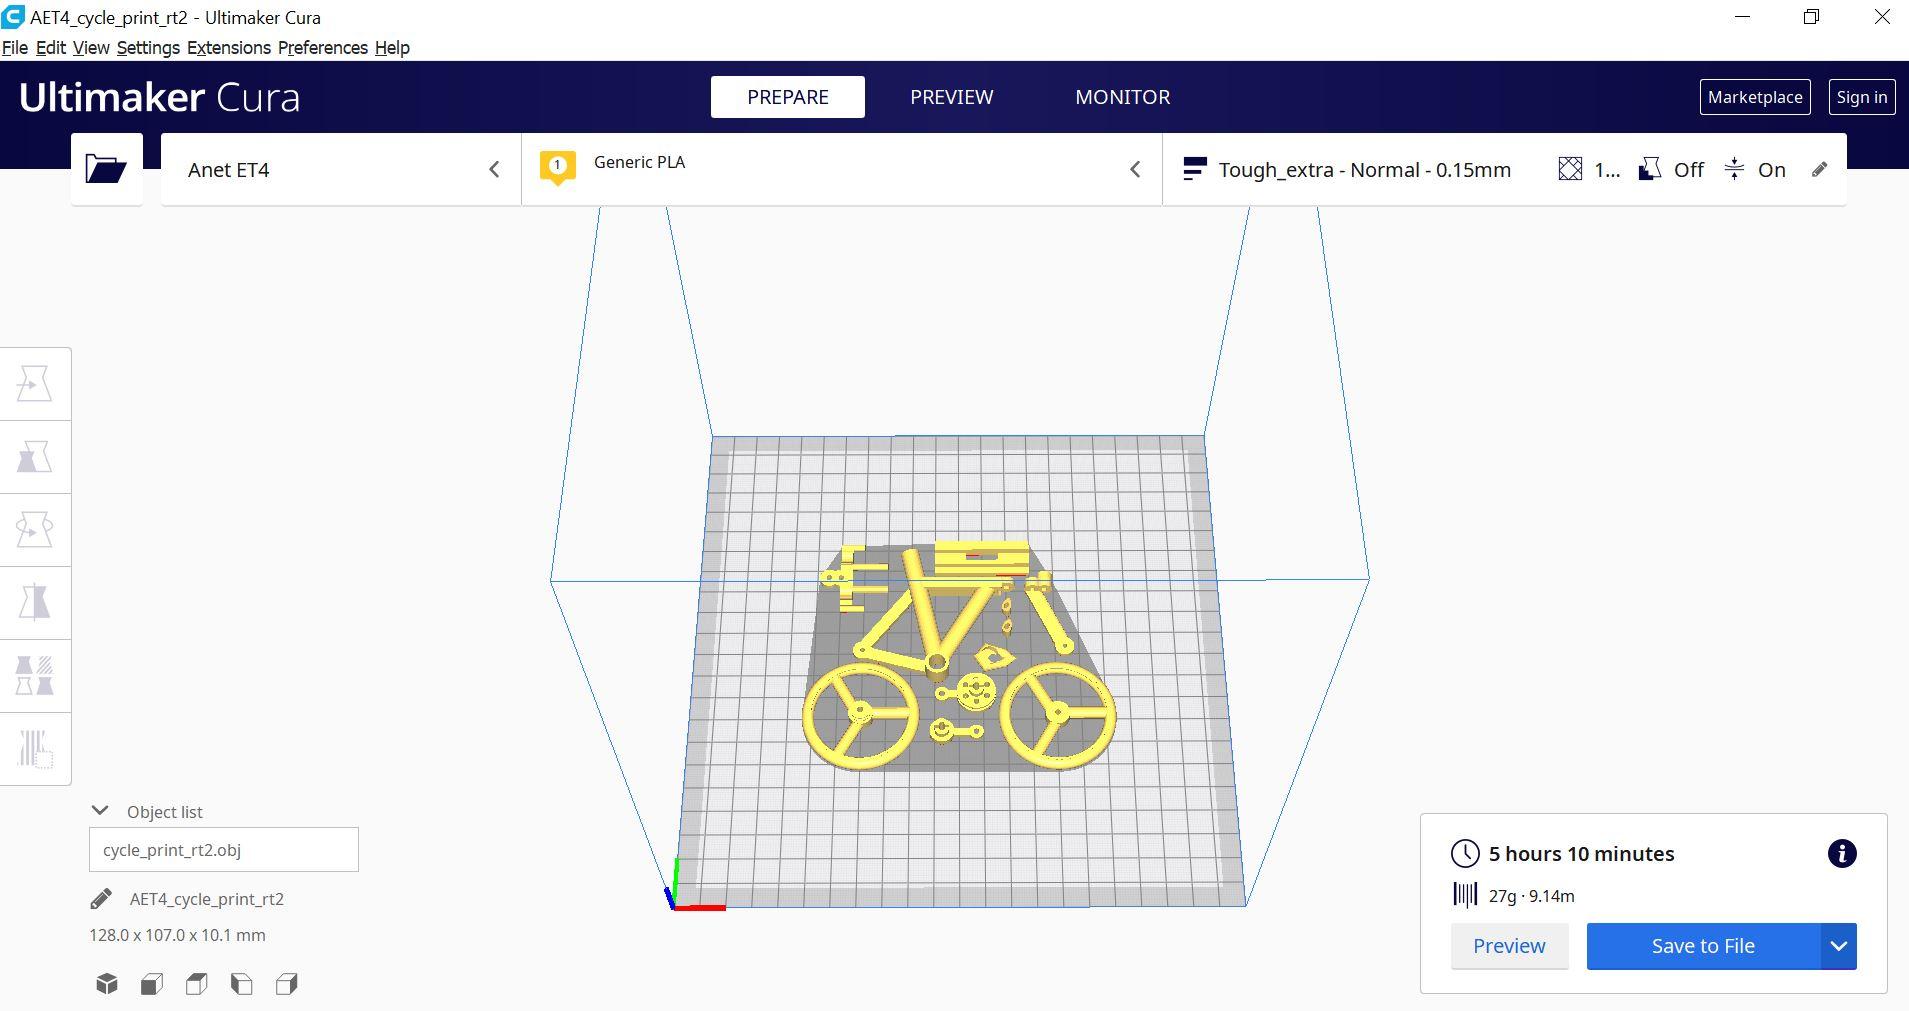
Task: Select cycle_print_rt2.obj in object list
Action: coord(224,850)
